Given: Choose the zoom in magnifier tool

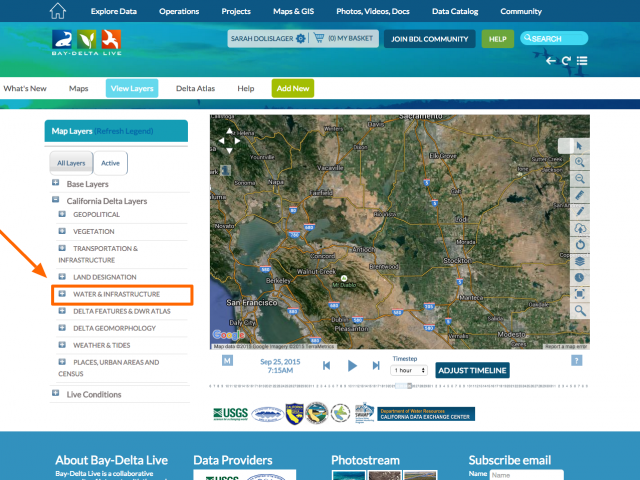Looking at the screenshot, I should pos(580,162).
